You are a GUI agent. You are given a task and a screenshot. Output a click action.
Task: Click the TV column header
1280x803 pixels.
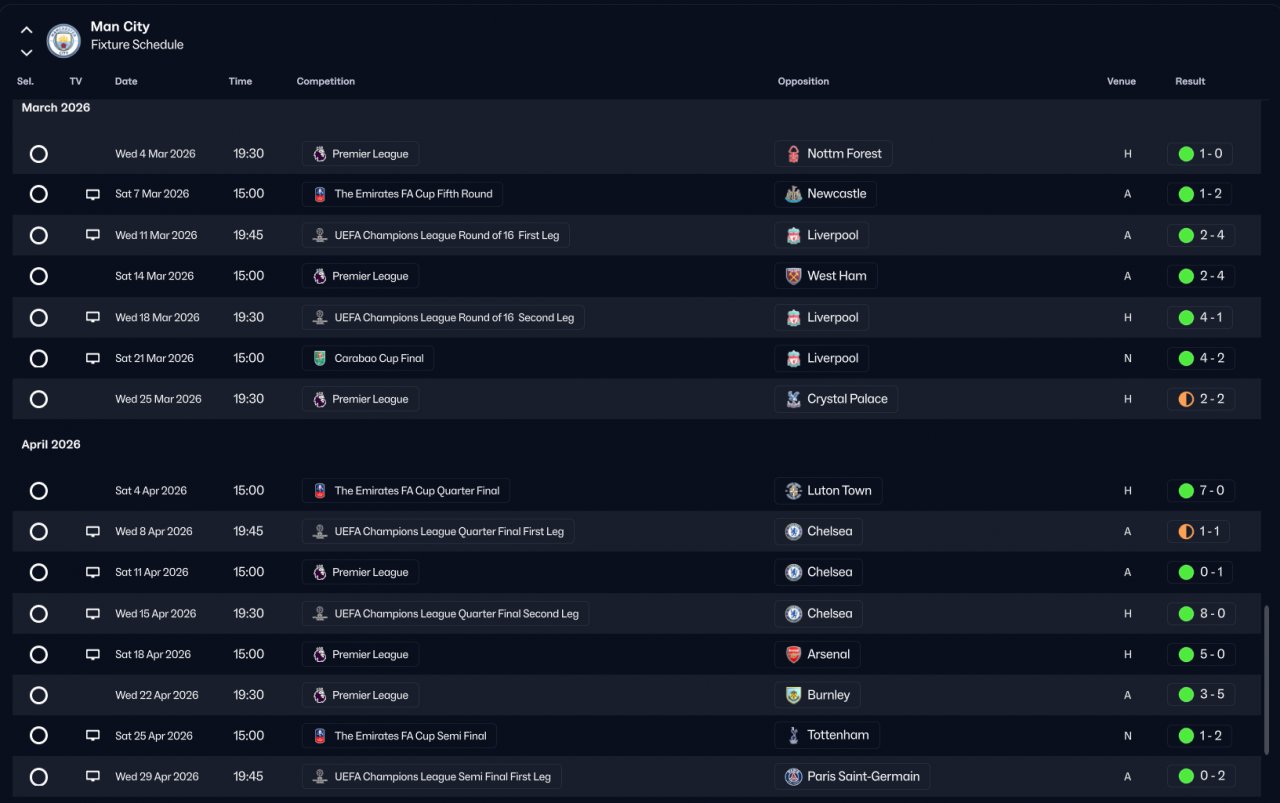(x=76, y=81)
